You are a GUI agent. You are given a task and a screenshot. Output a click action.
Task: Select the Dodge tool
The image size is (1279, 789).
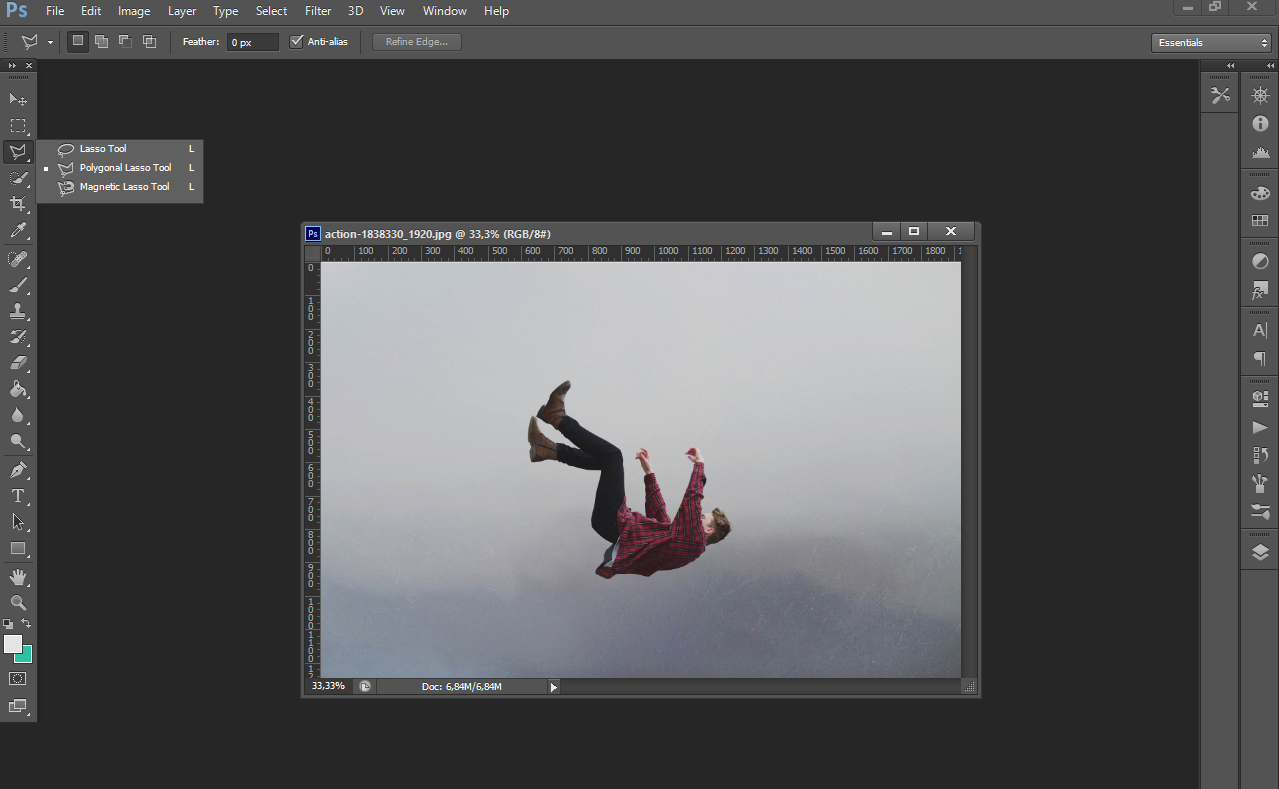click(18, 442)
